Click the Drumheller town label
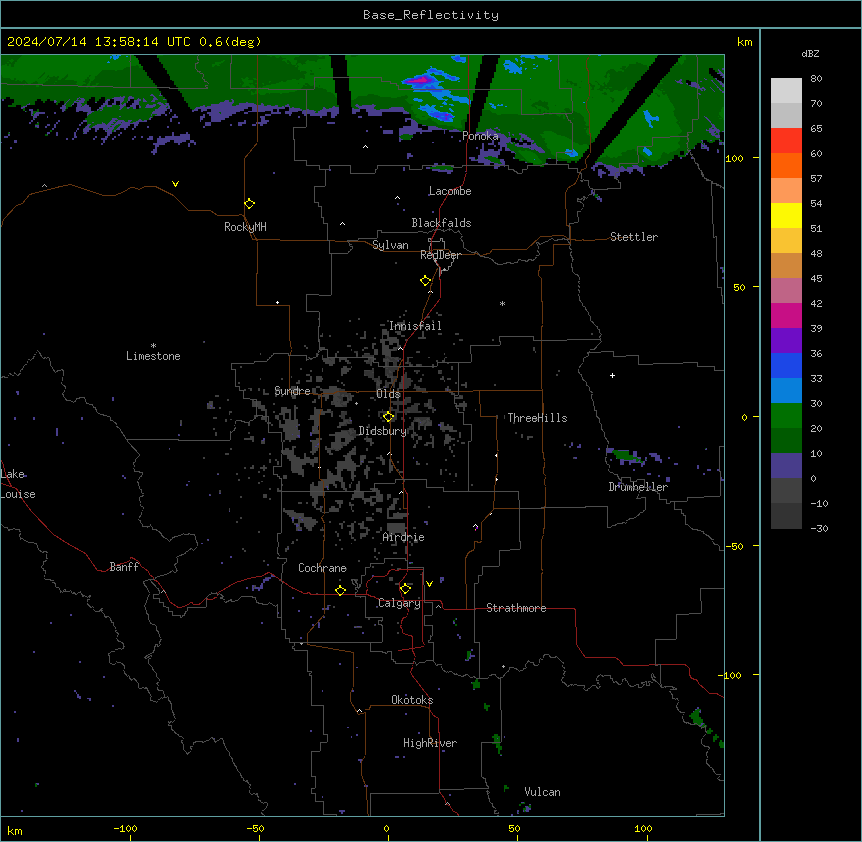 638,487
